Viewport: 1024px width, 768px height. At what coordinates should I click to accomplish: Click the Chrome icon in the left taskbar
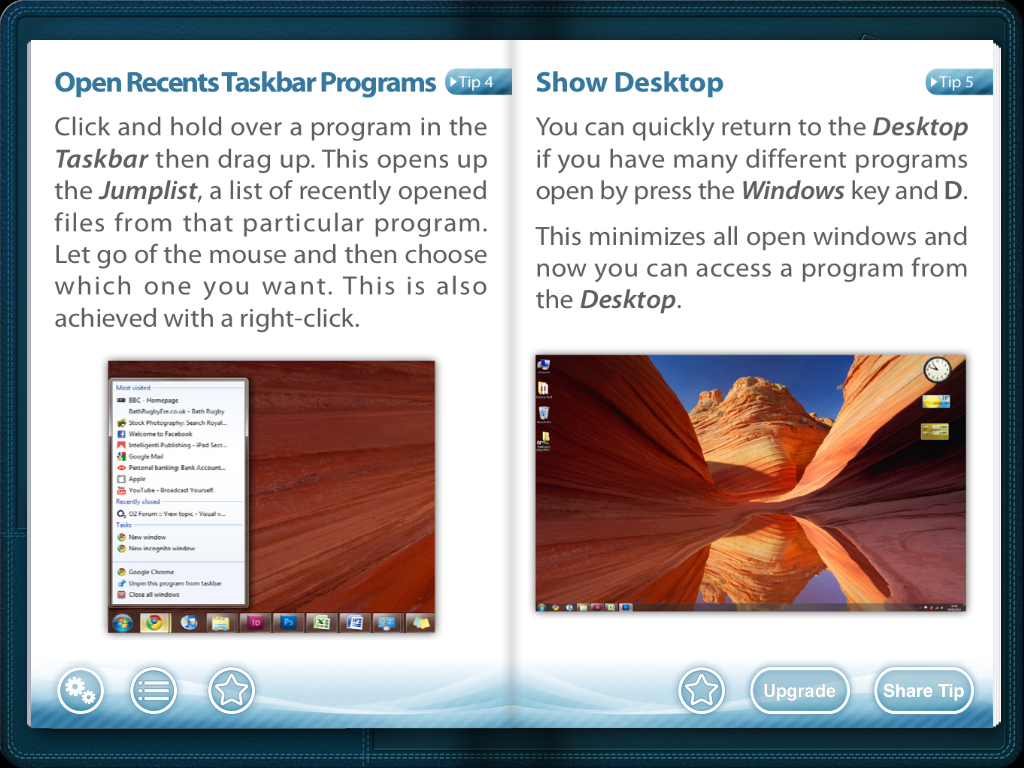click(154, 622)
